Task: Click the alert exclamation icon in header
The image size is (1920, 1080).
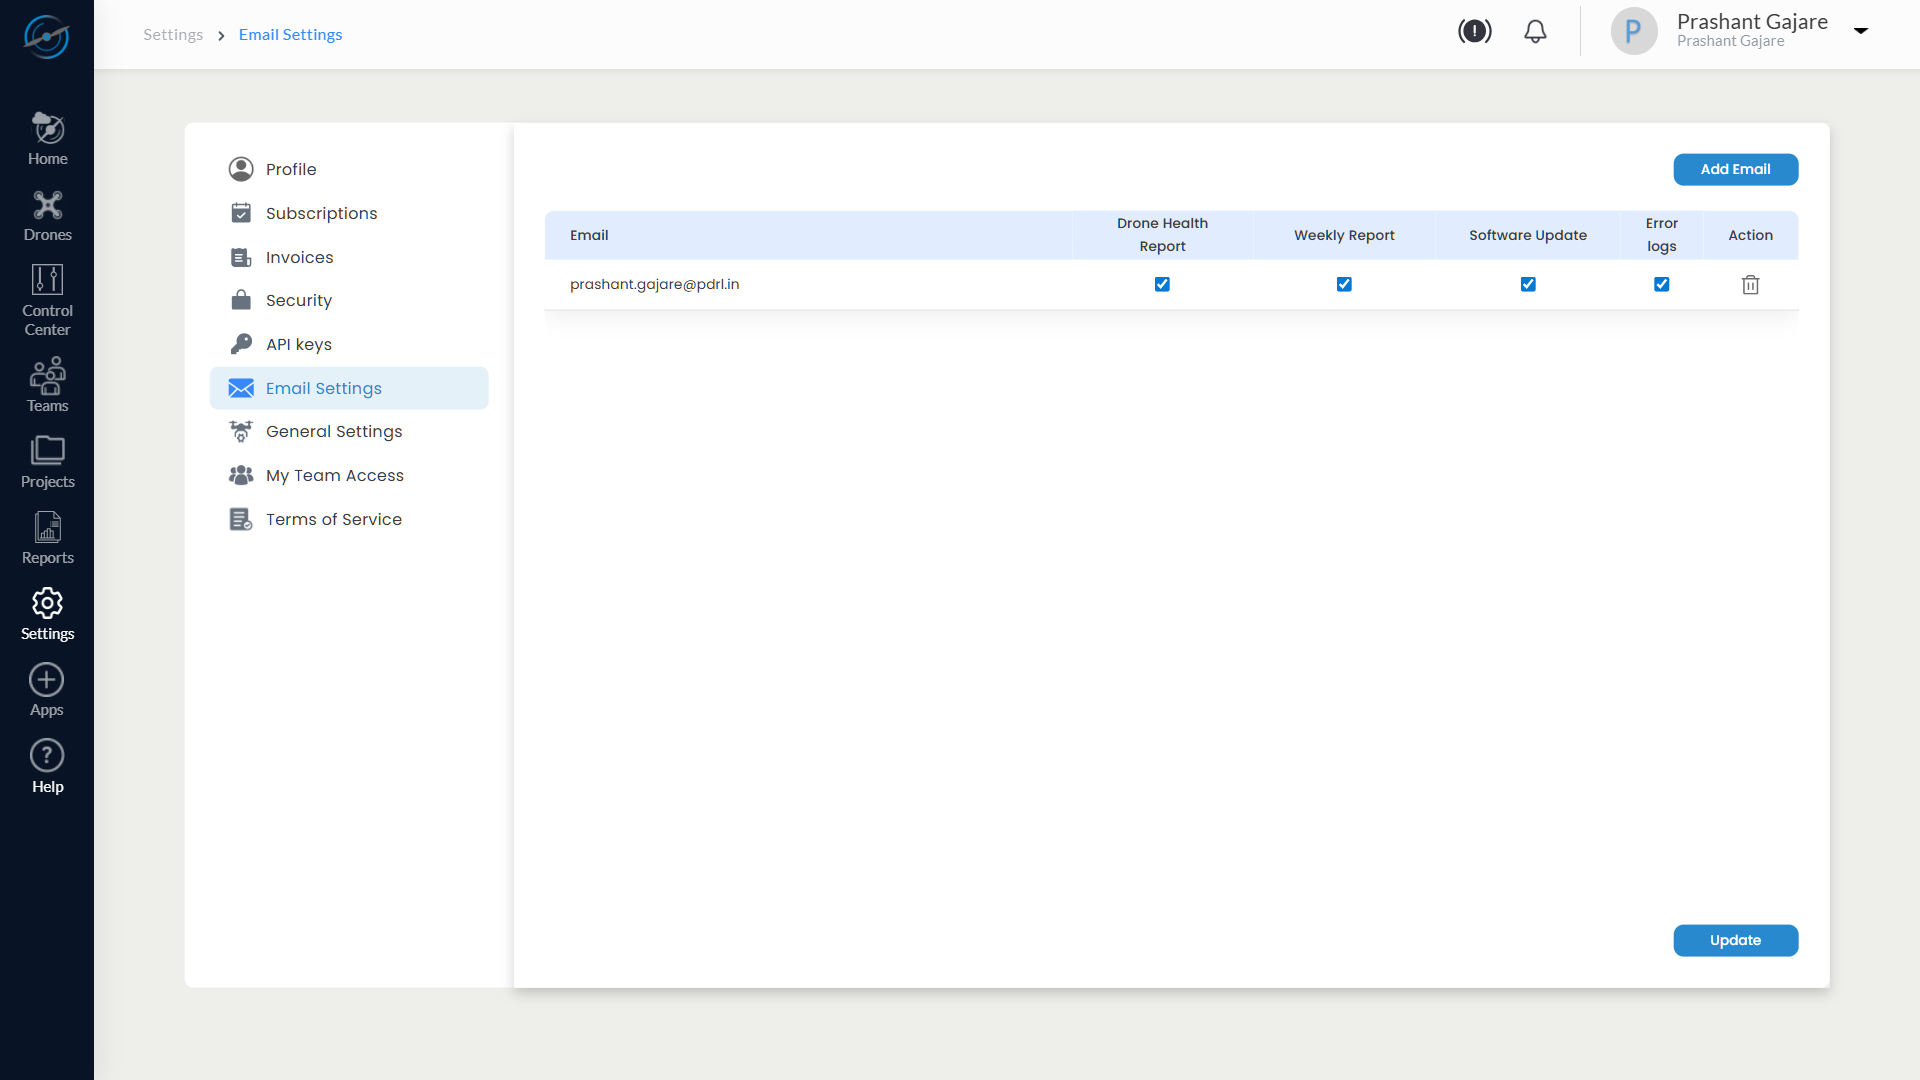Action: (1474, 32)
